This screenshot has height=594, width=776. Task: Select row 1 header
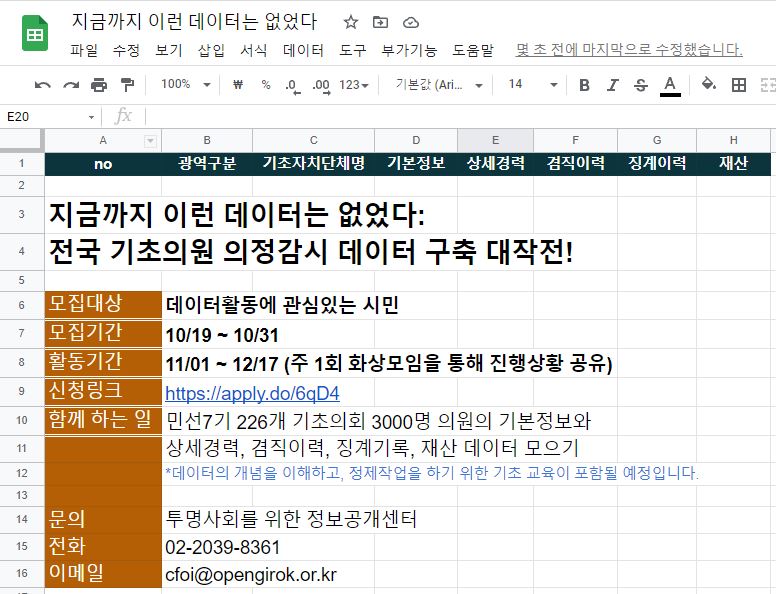click(21, 163)
